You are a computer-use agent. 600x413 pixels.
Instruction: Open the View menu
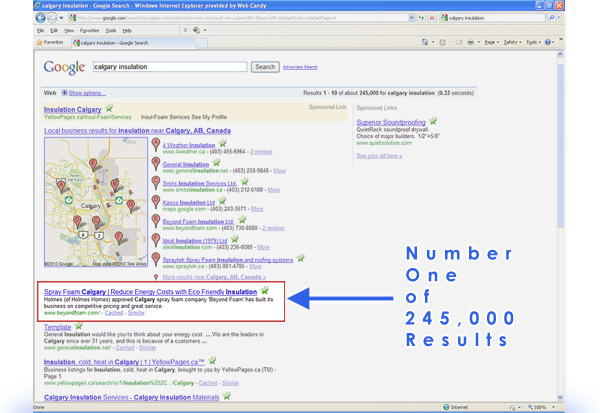point(69,30)
